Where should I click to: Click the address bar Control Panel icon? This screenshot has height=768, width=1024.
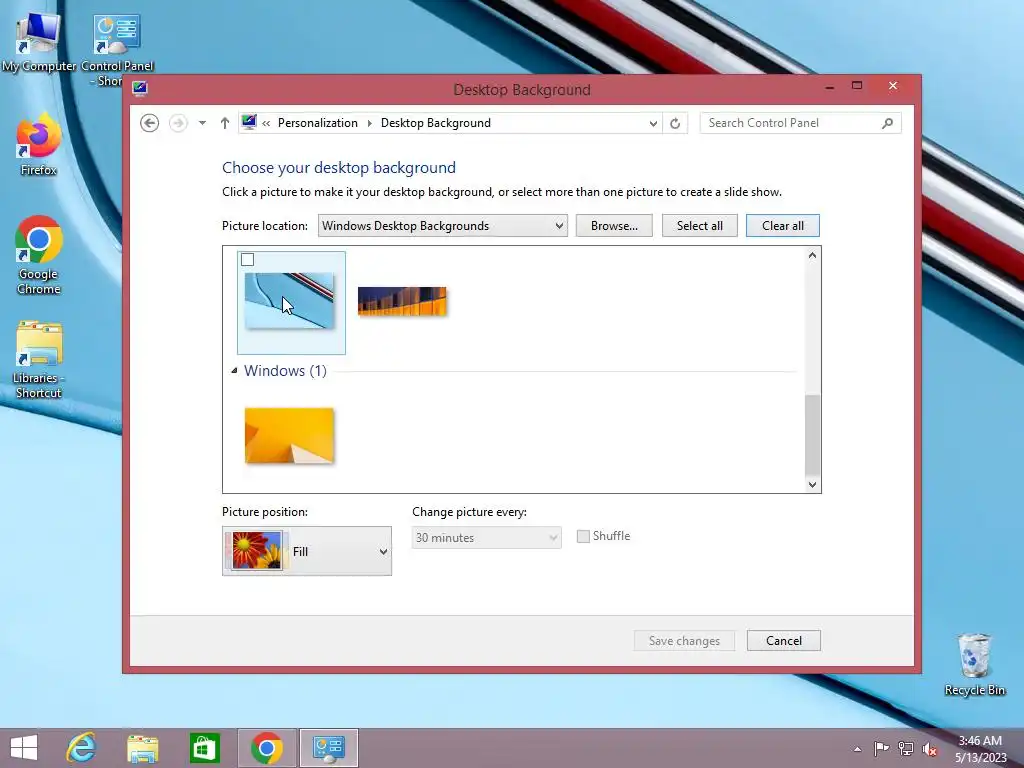(249, 122)
